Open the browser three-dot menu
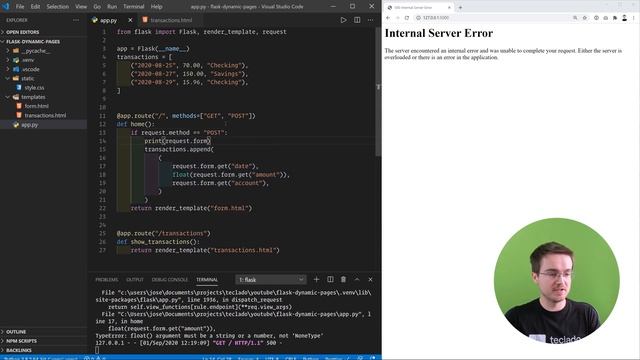Viewport: 640px width, 360px height. 634,18
